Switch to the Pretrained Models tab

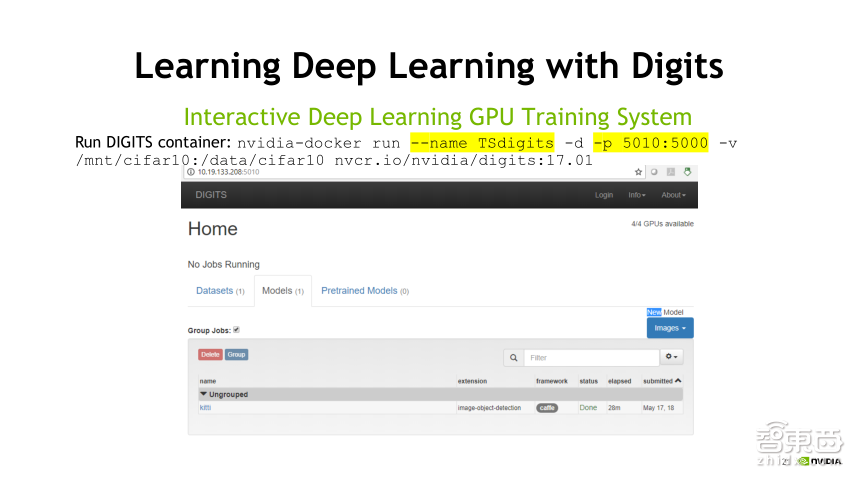pyautogui.click(x=364, y=291)
